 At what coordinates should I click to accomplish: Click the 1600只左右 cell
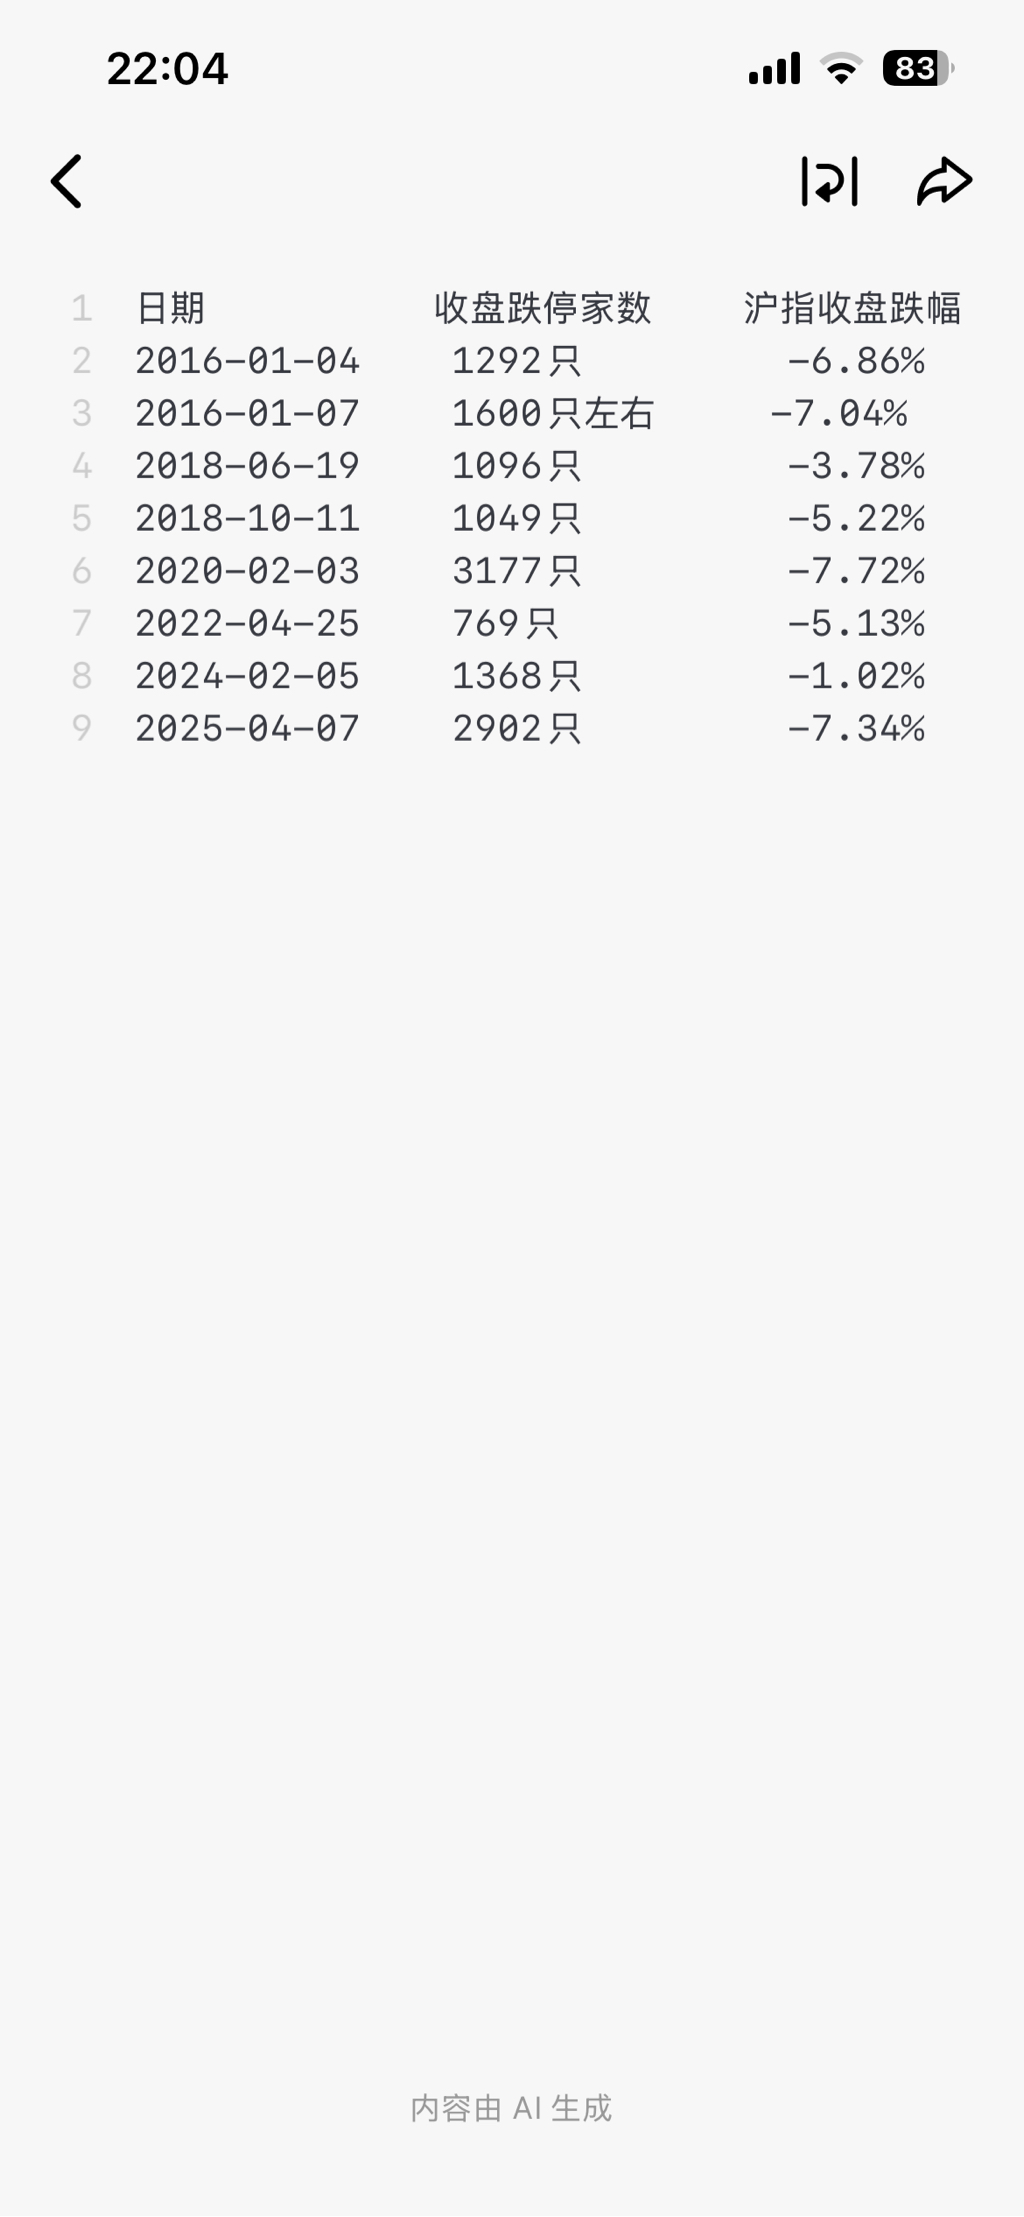[x=553, y=413]
